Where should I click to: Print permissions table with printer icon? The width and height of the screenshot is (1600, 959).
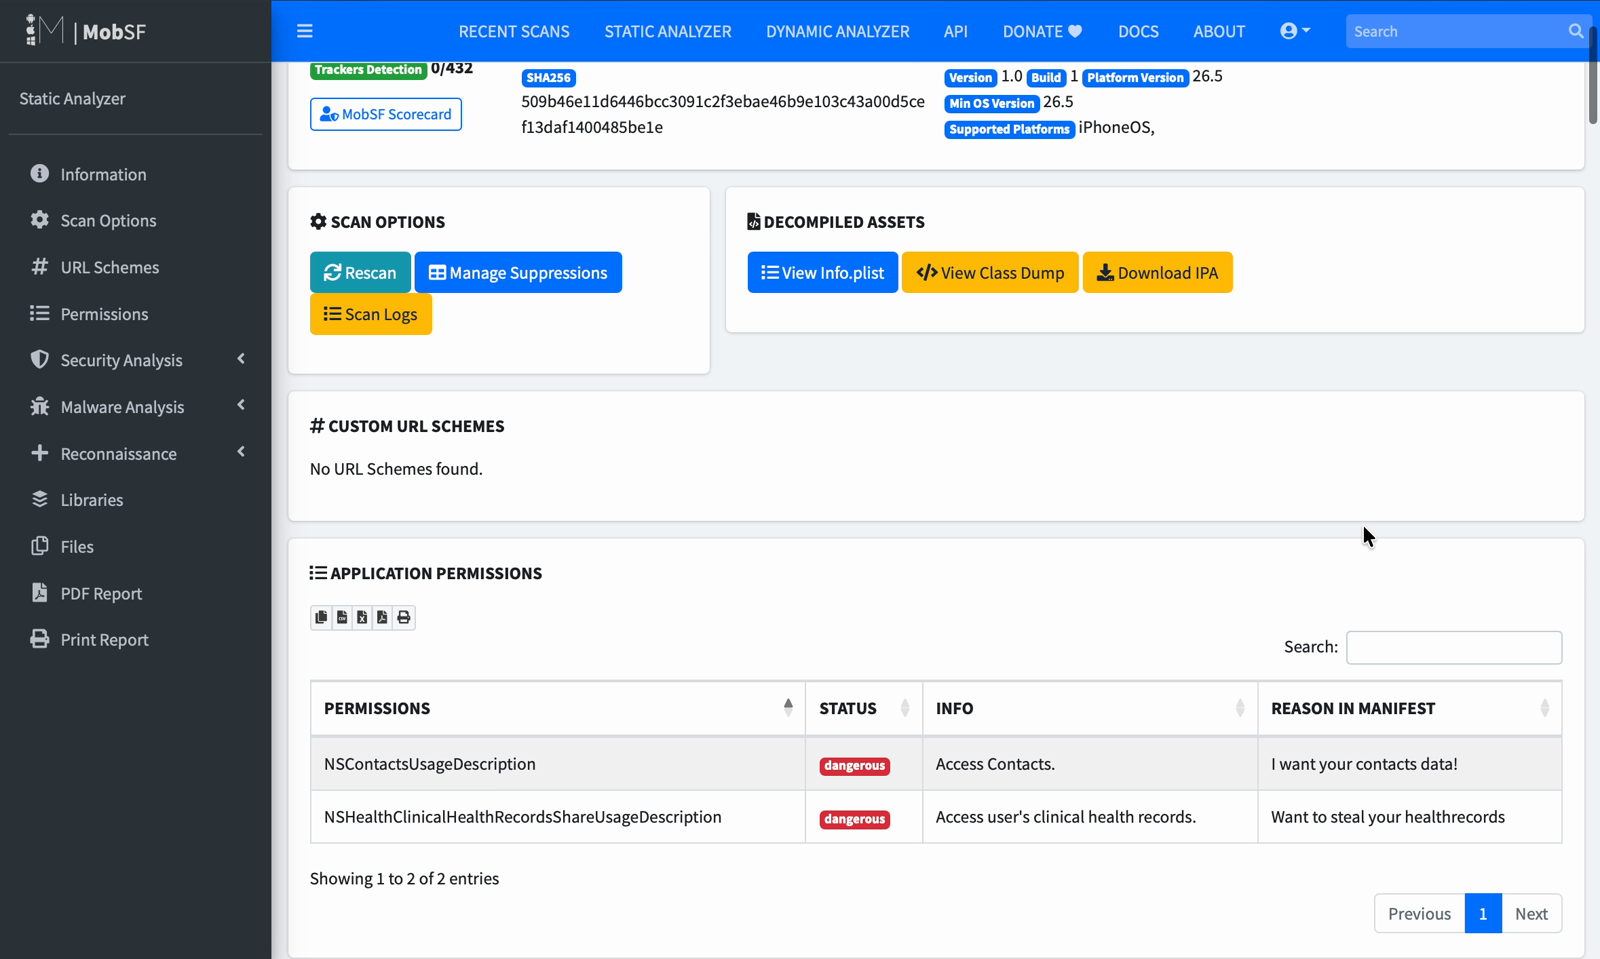click(404, 617)
